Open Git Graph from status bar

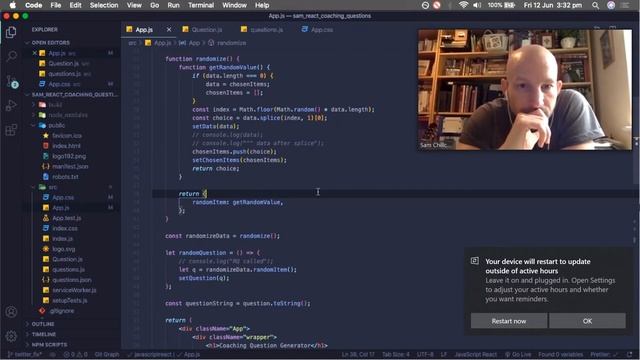coord(107,355)
